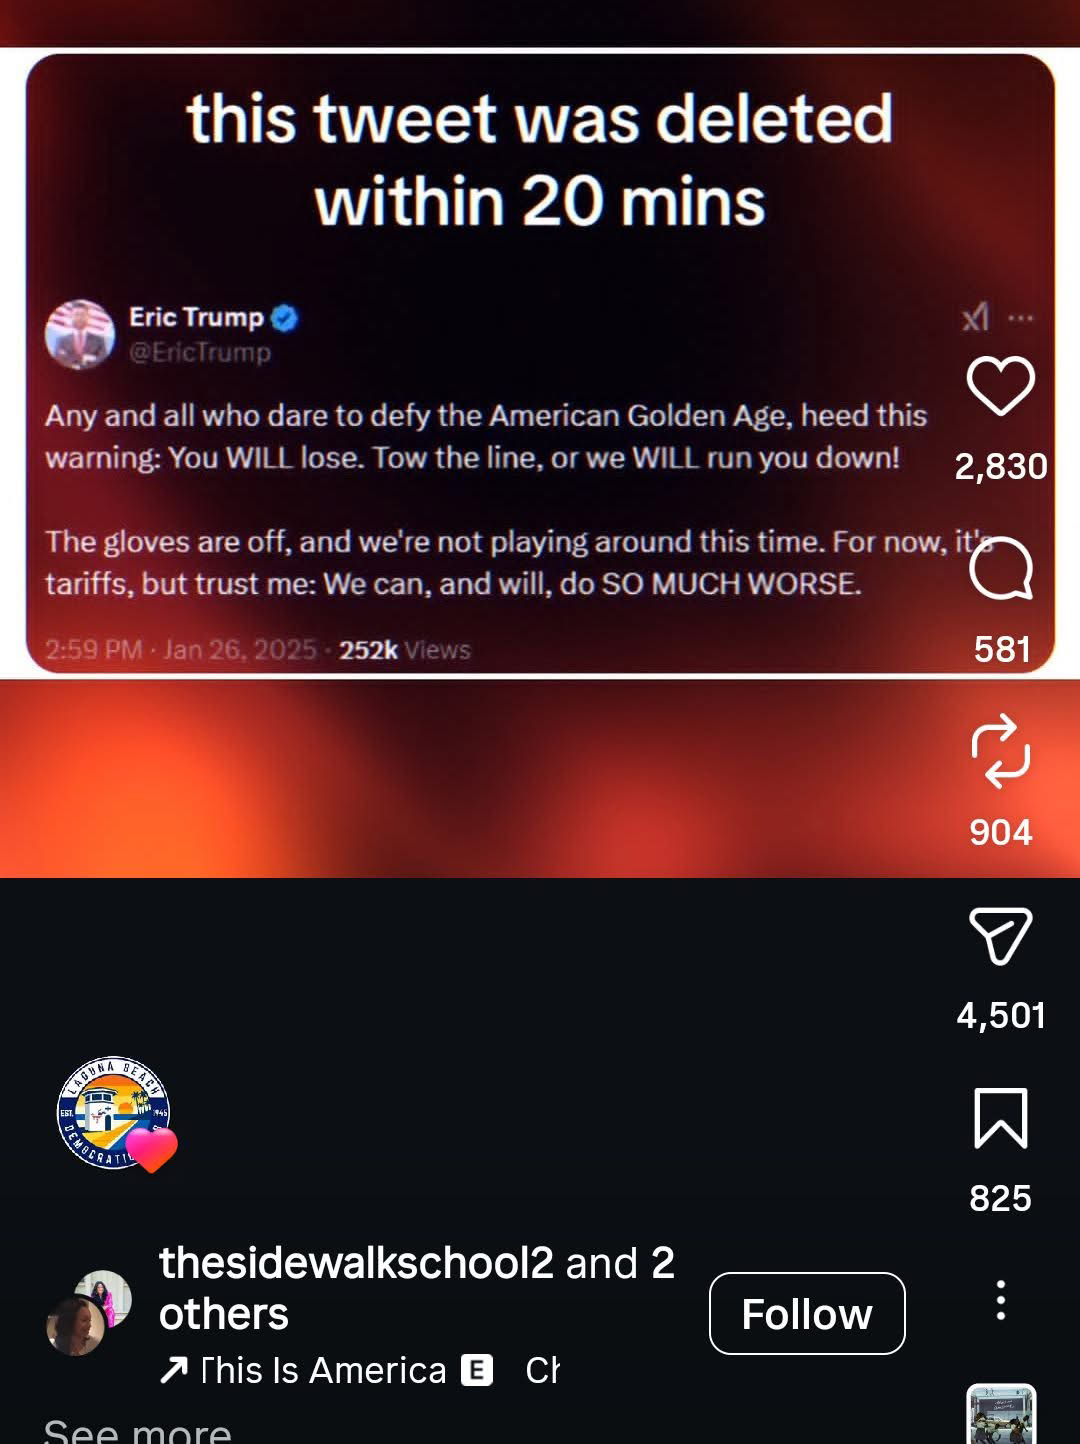Share post with paper plane icon
The width and height of the screenshot is (1080, 1444).
1000,935
